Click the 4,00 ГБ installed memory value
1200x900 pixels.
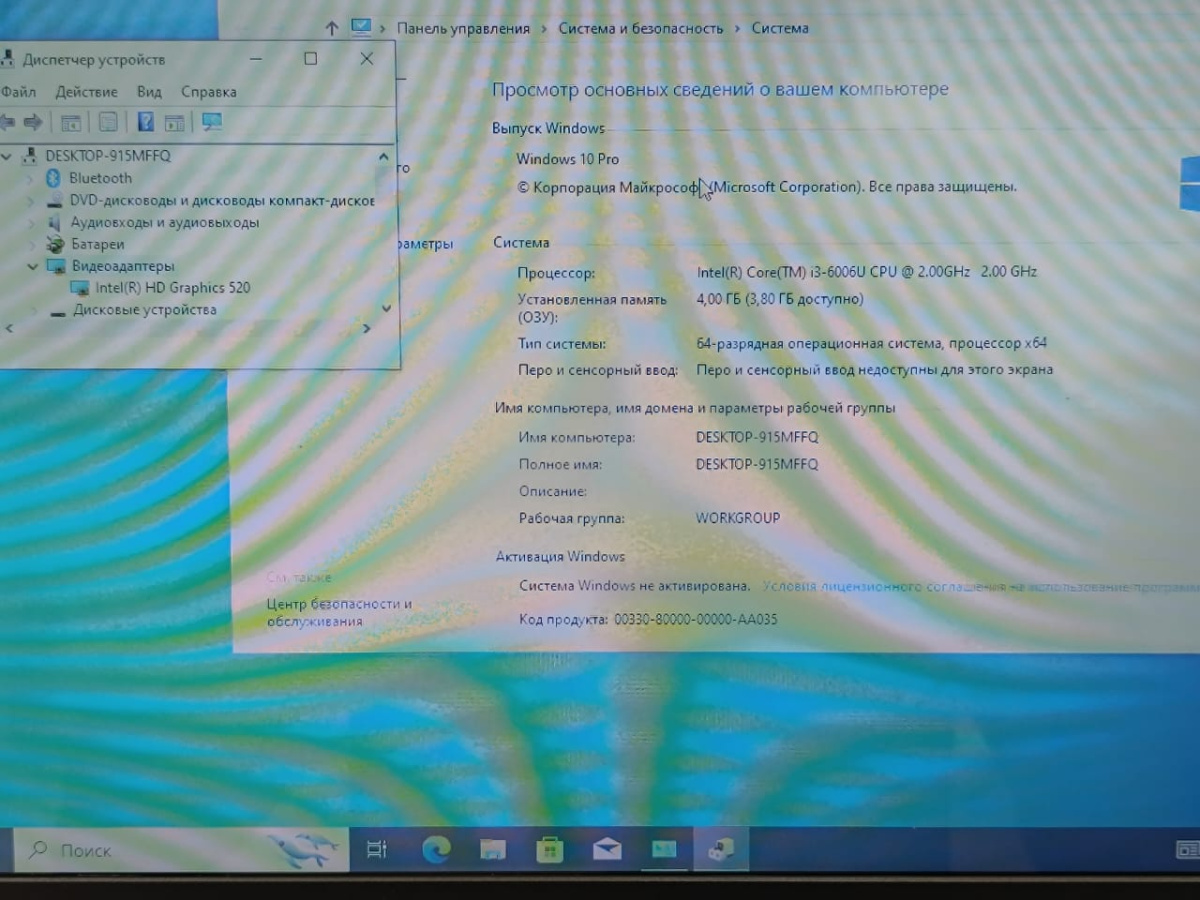pos(779,299)
